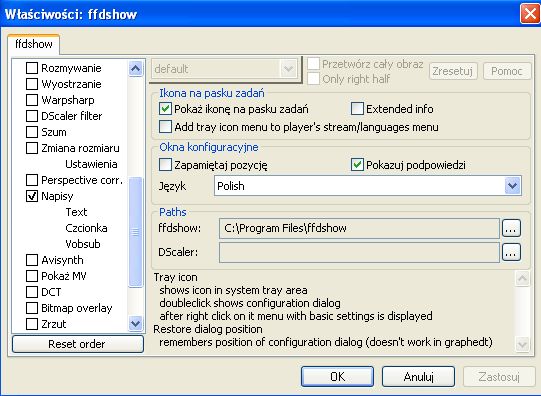Enable the Wyostrzanie filter checkbox
Screen dimensions: 541x396
(x=32, y=84)
